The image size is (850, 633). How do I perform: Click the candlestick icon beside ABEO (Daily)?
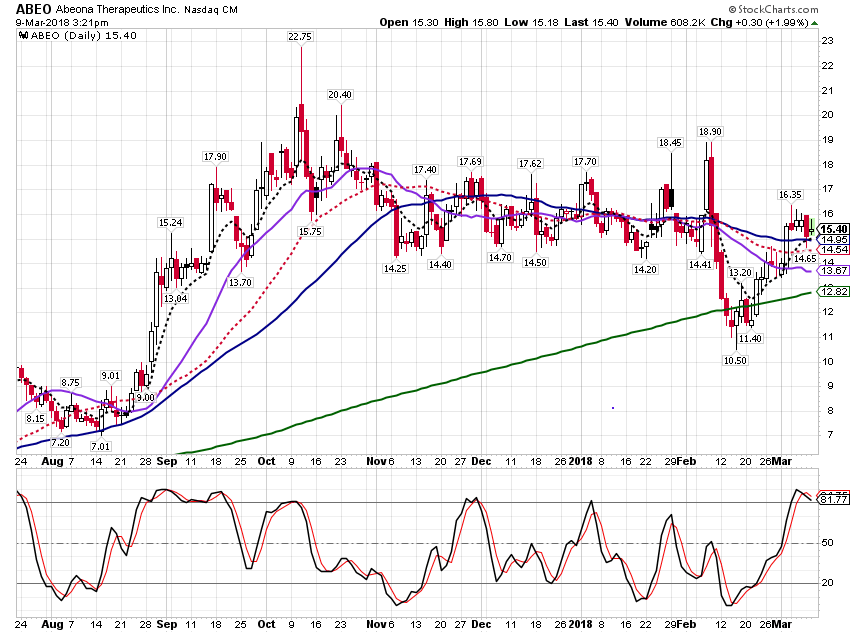click(x=23, y=36)
